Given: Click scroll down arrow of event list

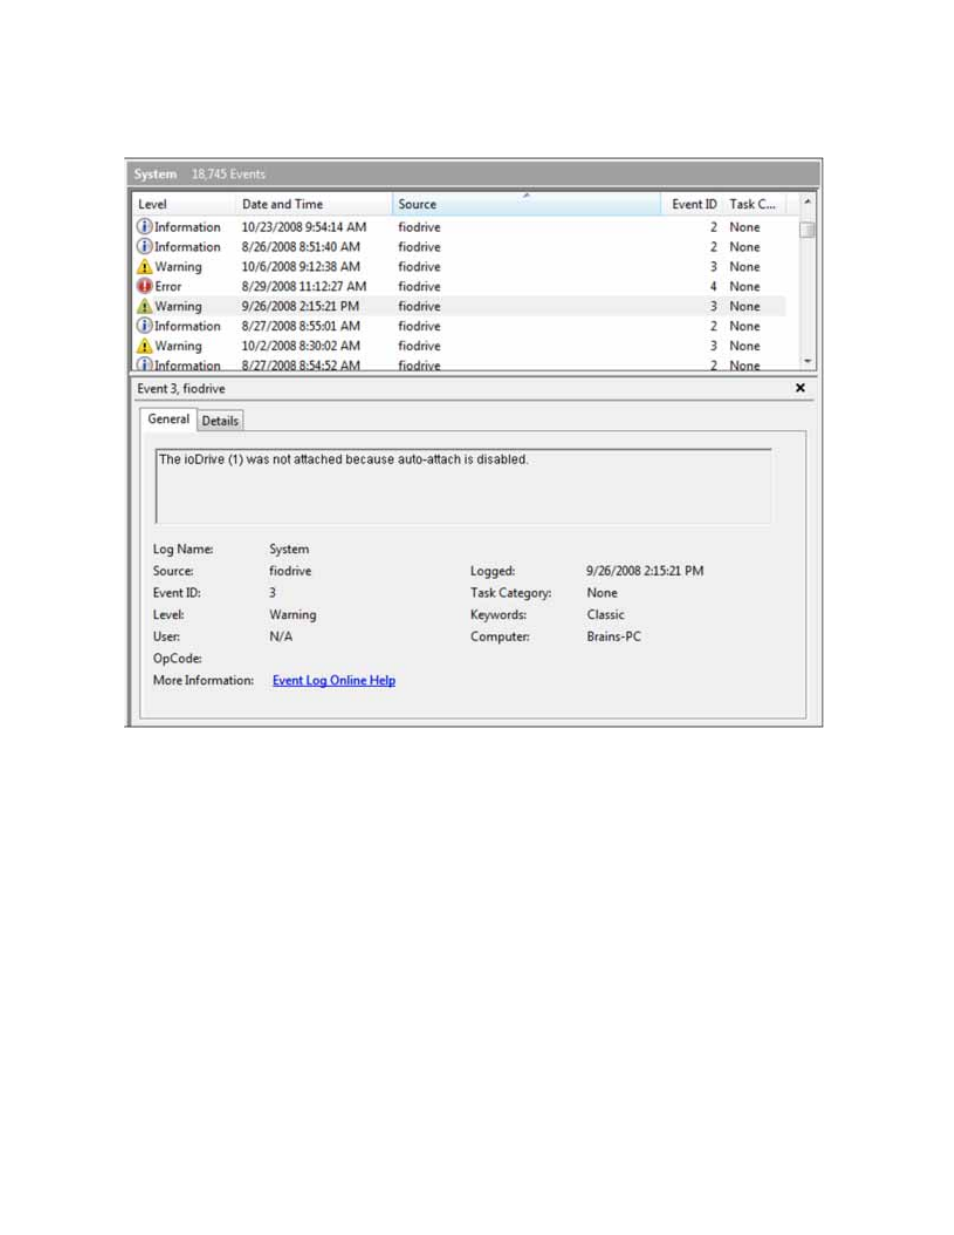Looking at the screenshot, I should [808, 361].
